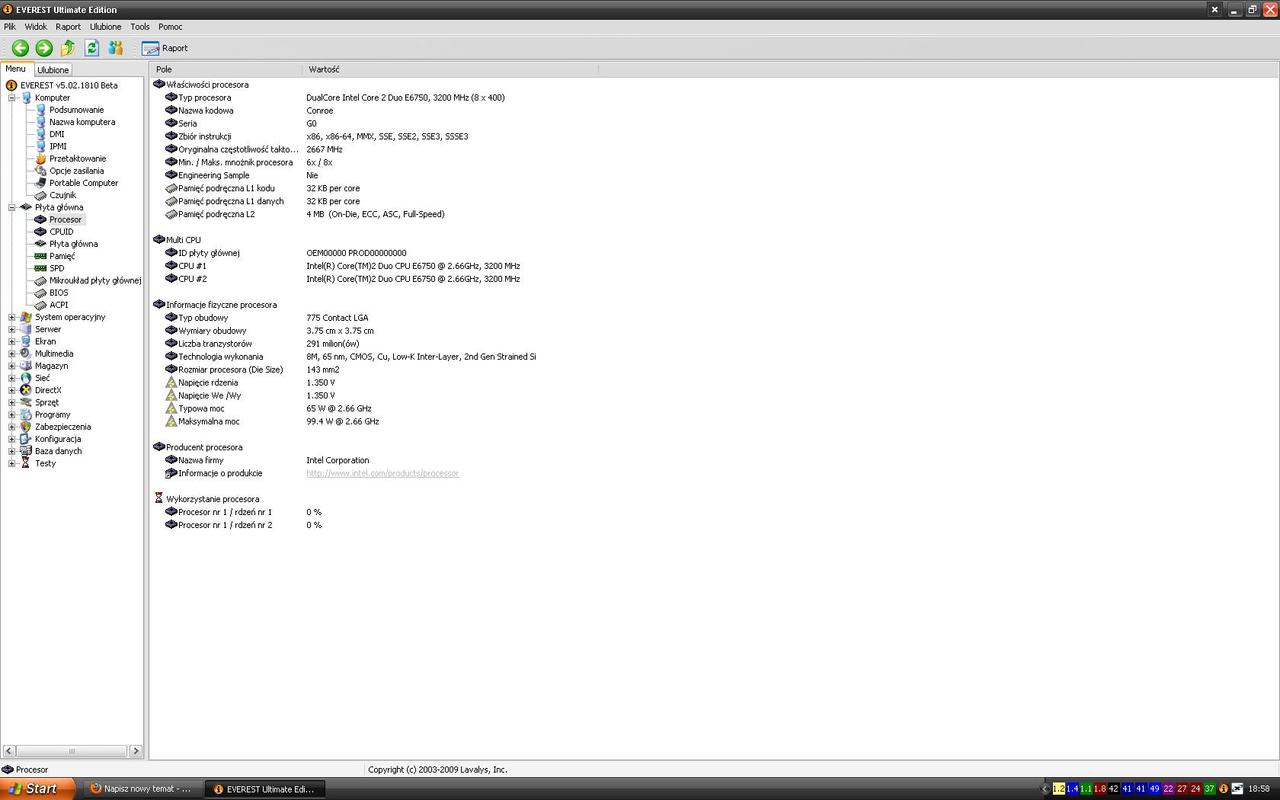
Task: Collapse the Komputer tree branch
Action: [x=12, y=98]
